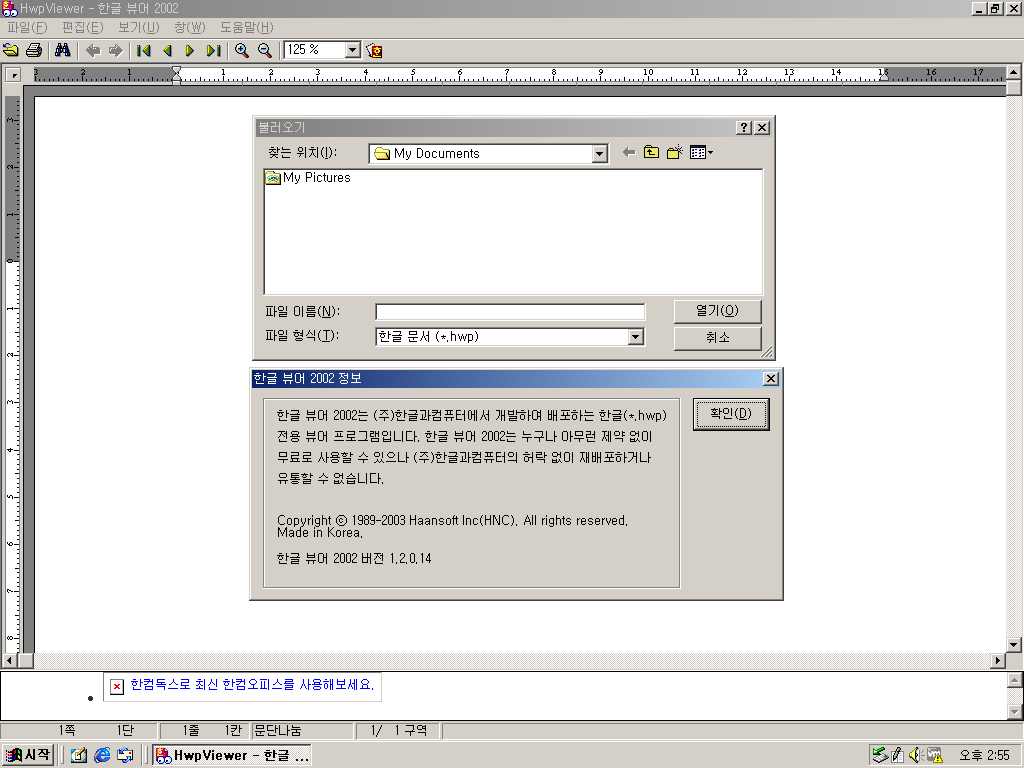Click the 찾는 위치 My Documents combo text
1024x768 pixels.
(481, 154)
